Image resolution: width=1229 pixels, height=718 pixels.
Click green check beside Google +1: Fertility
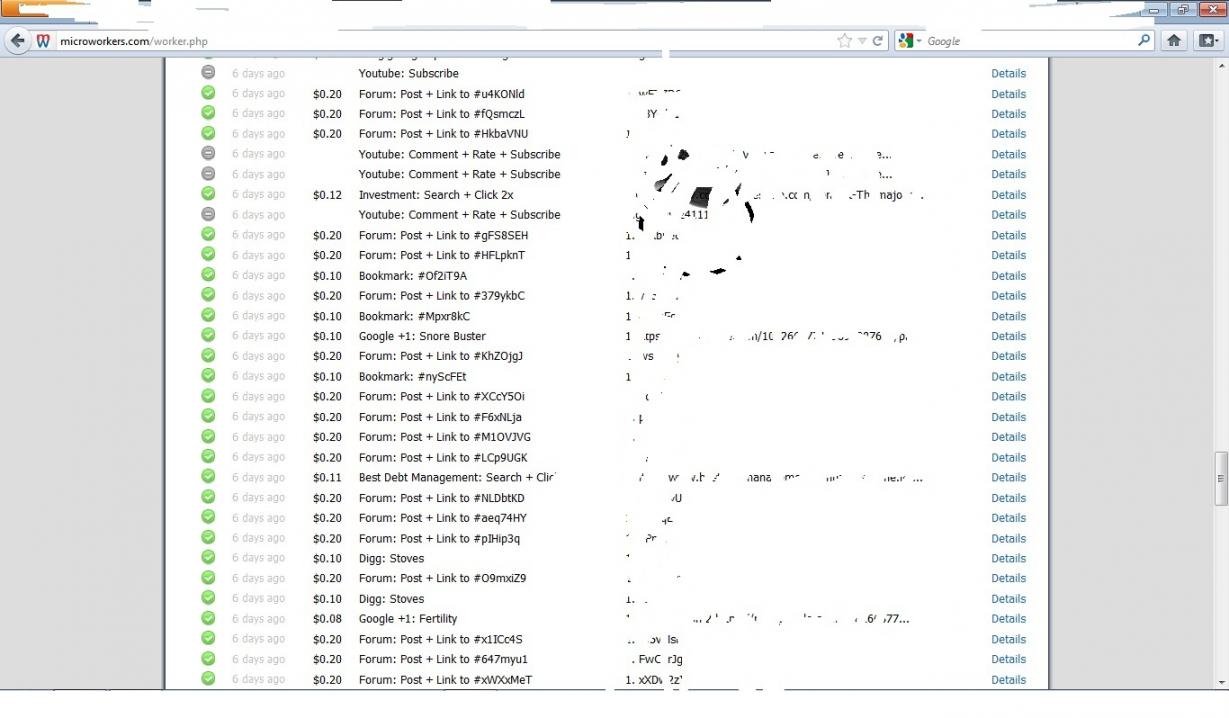[x=208, y=618]
